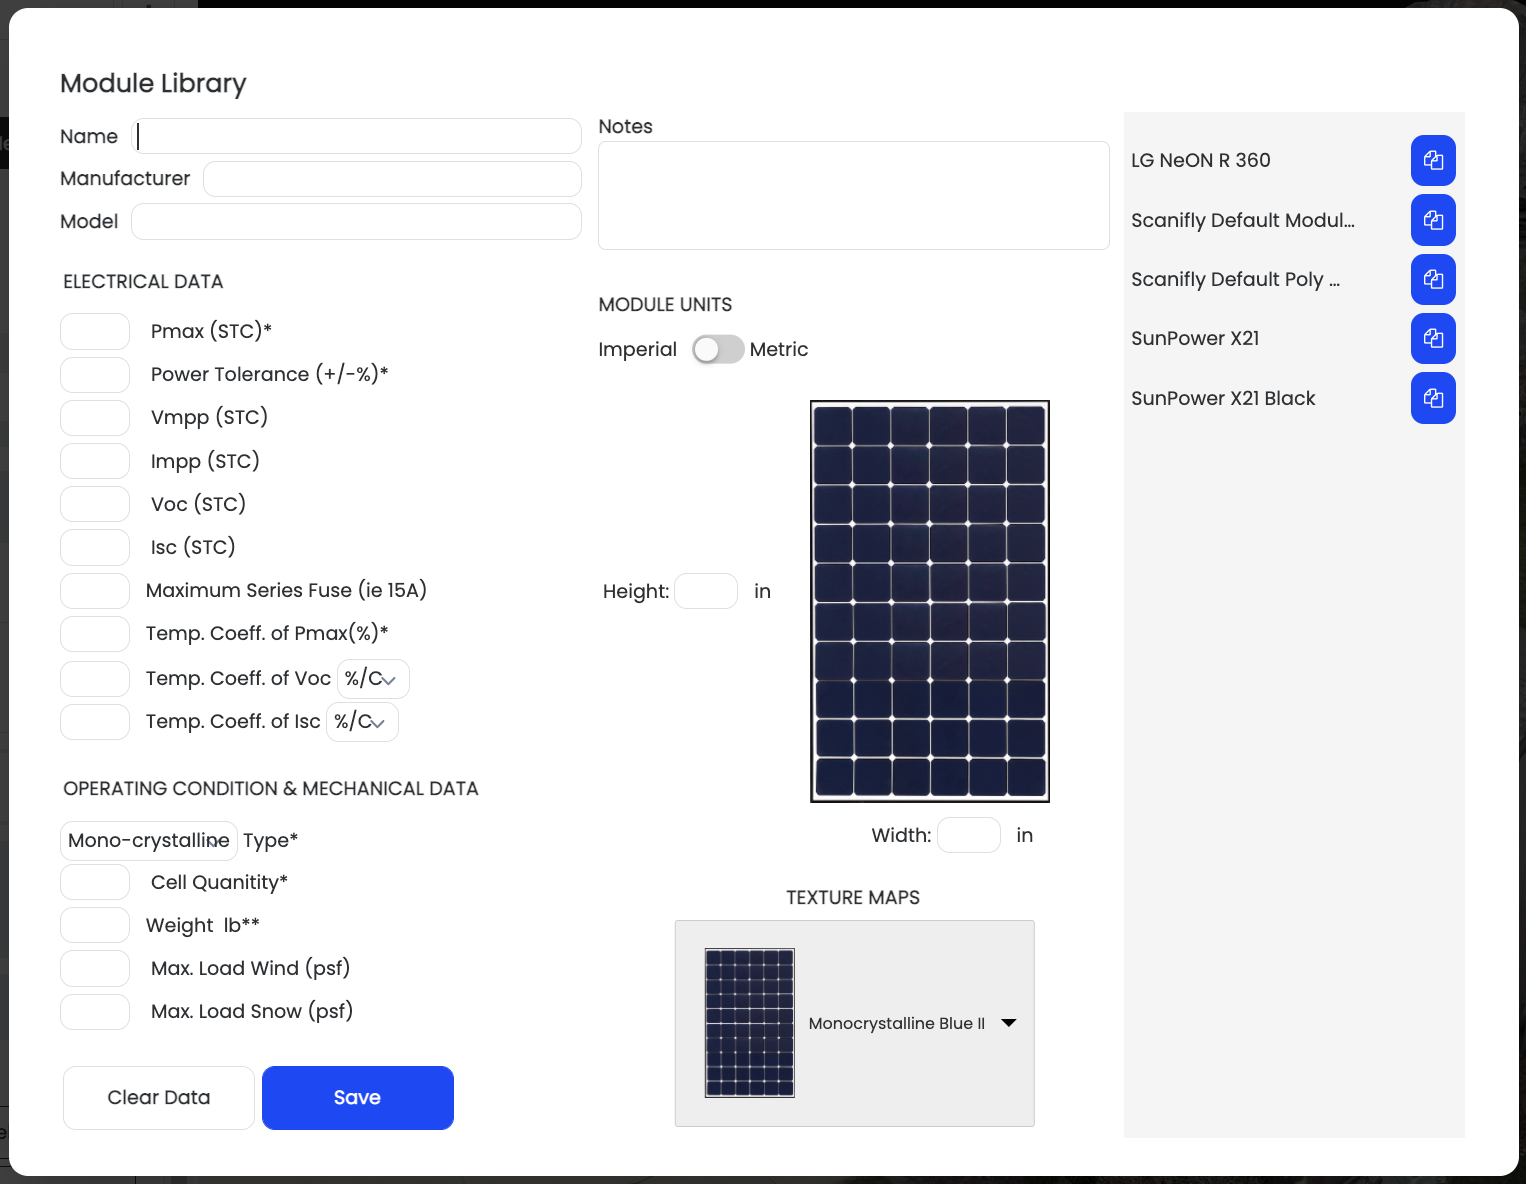Click inside the Notes text area
Image resolution: width=1526 pixels, height=1184 pixels.
tap(852, 195)
